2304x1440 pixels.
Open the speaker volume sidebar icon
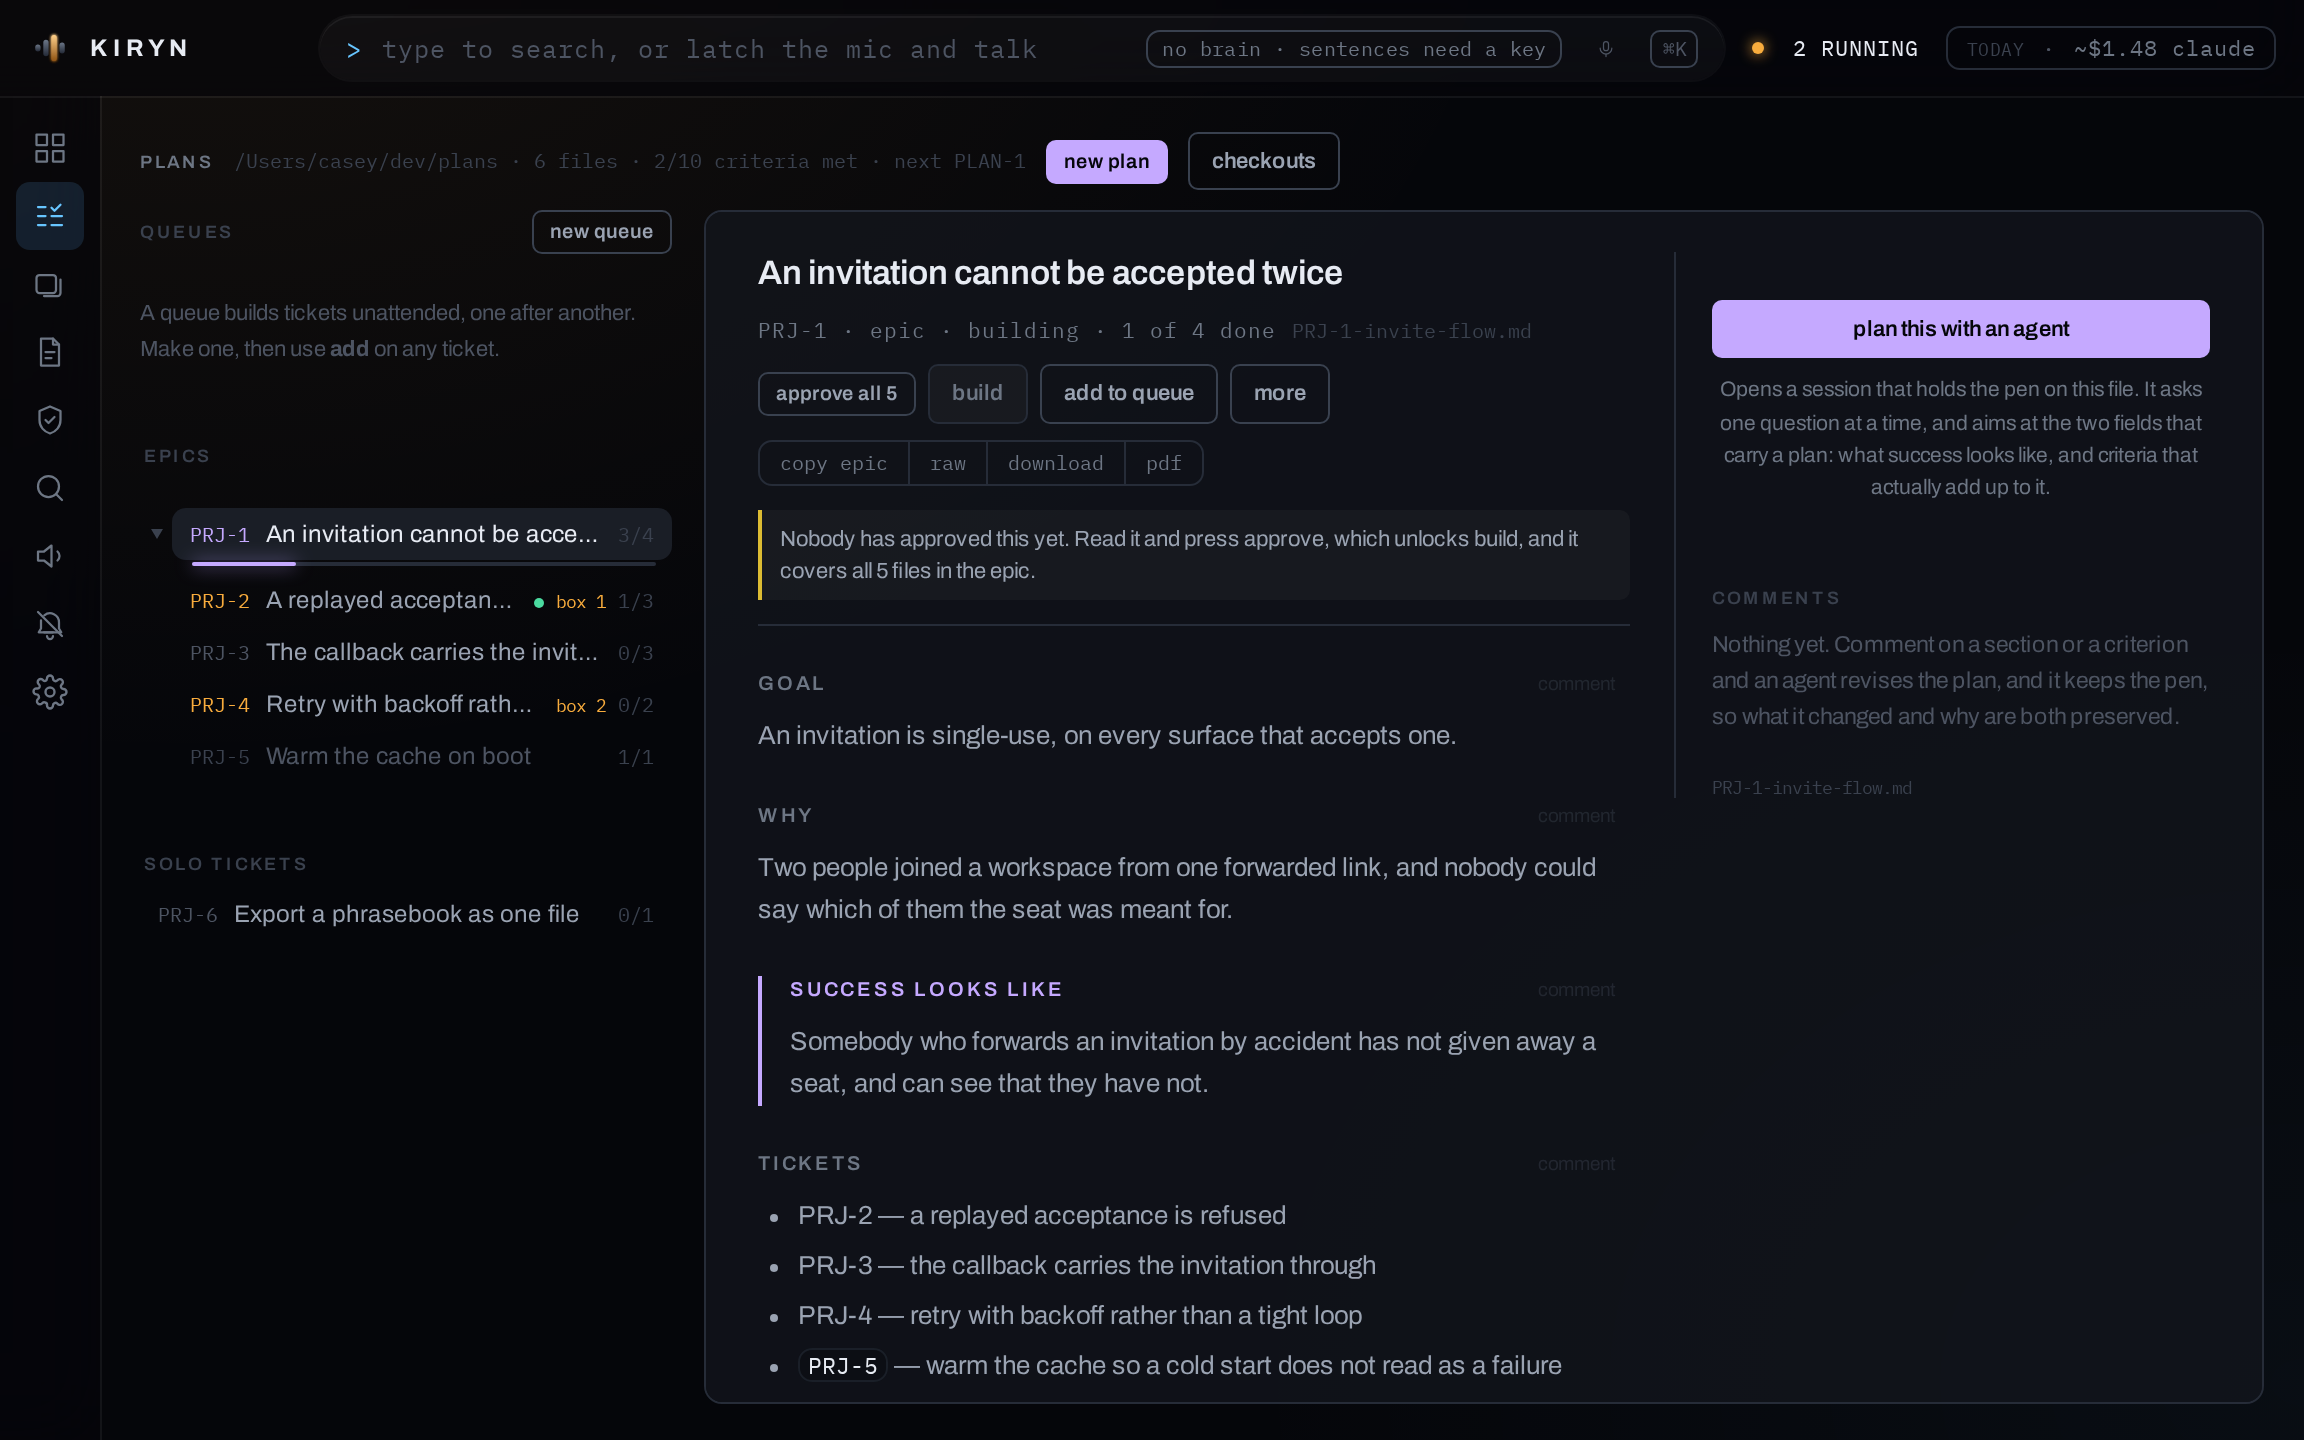[49, 556]
